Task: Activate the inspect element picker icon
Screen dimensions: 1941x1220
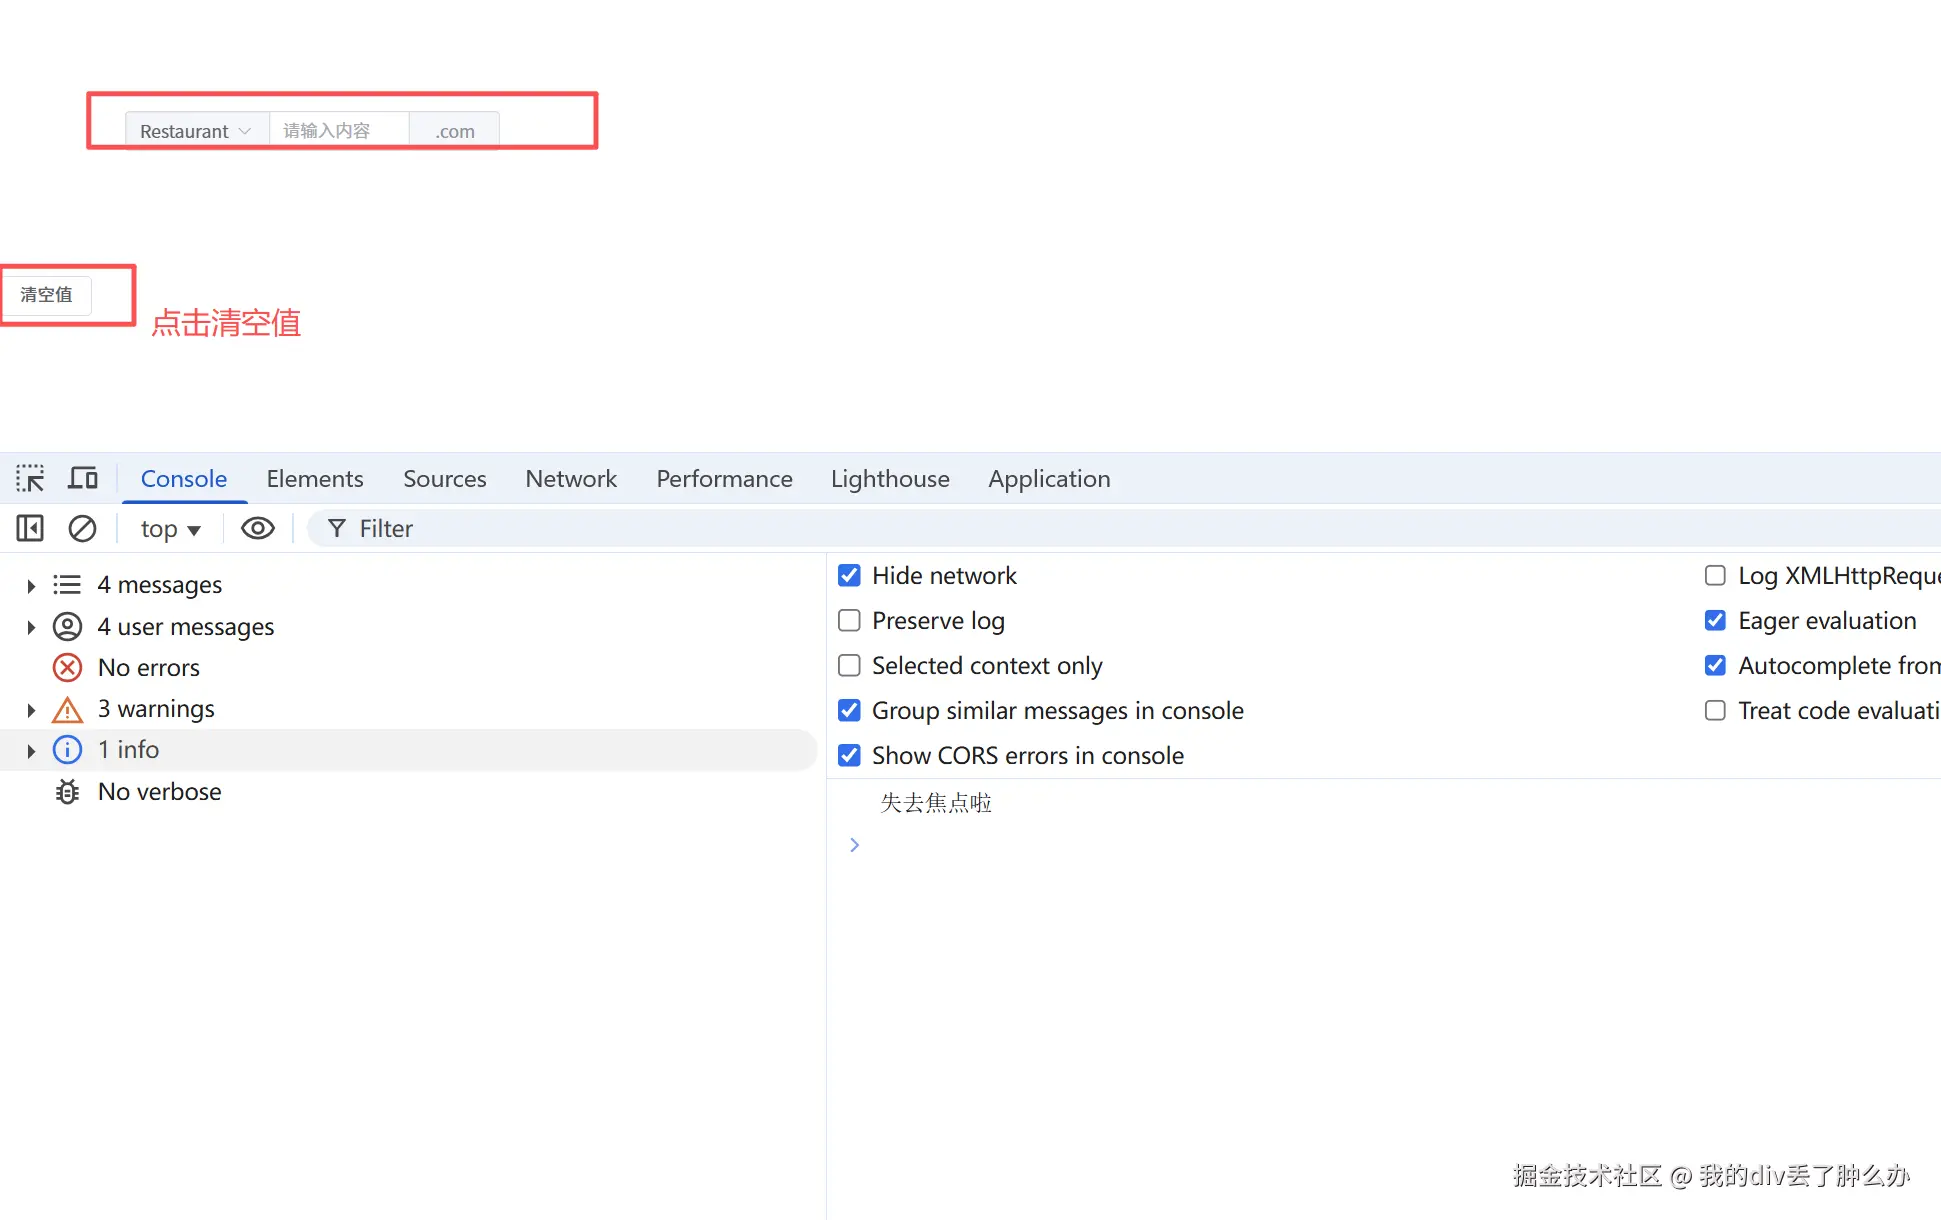Action: coord(30,478)
